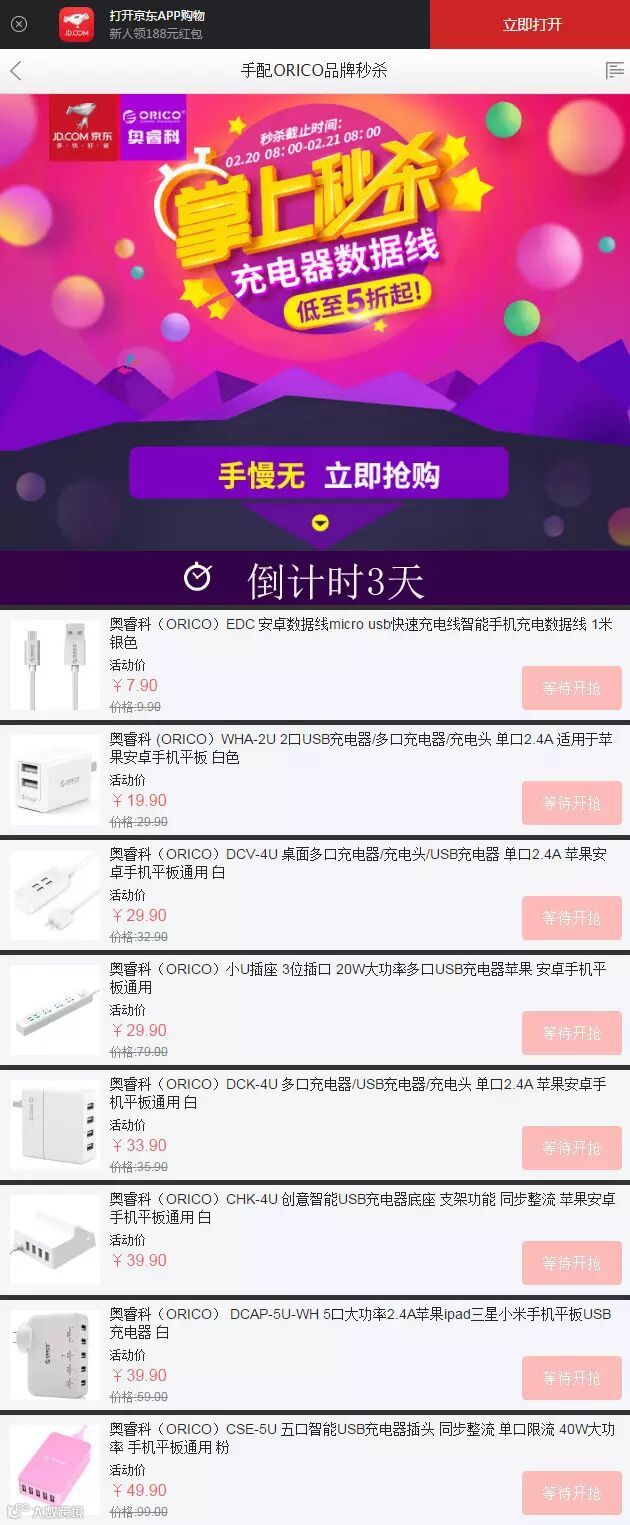630x1525 pixels.
Task: Open the DCAP-5U-WH 5-port charger title
Action: (359, 1323)
